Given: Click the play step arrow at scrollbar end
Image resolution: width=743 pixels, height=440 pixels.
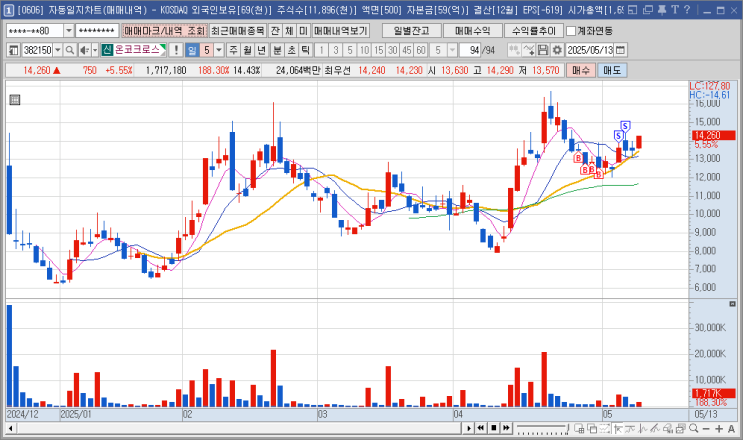Looking at the screenshot, I should click(x=468, y=428).
